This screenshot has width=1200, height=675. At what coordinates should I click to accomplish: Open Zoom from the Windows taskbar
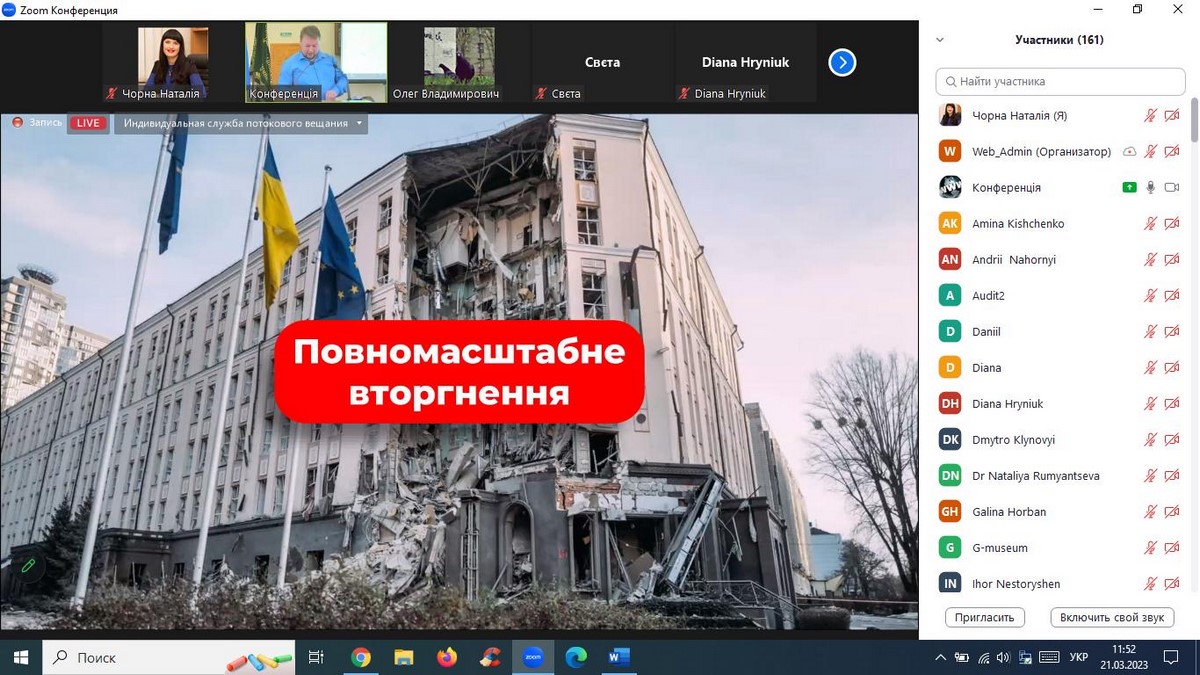click(x=532, y=657)
